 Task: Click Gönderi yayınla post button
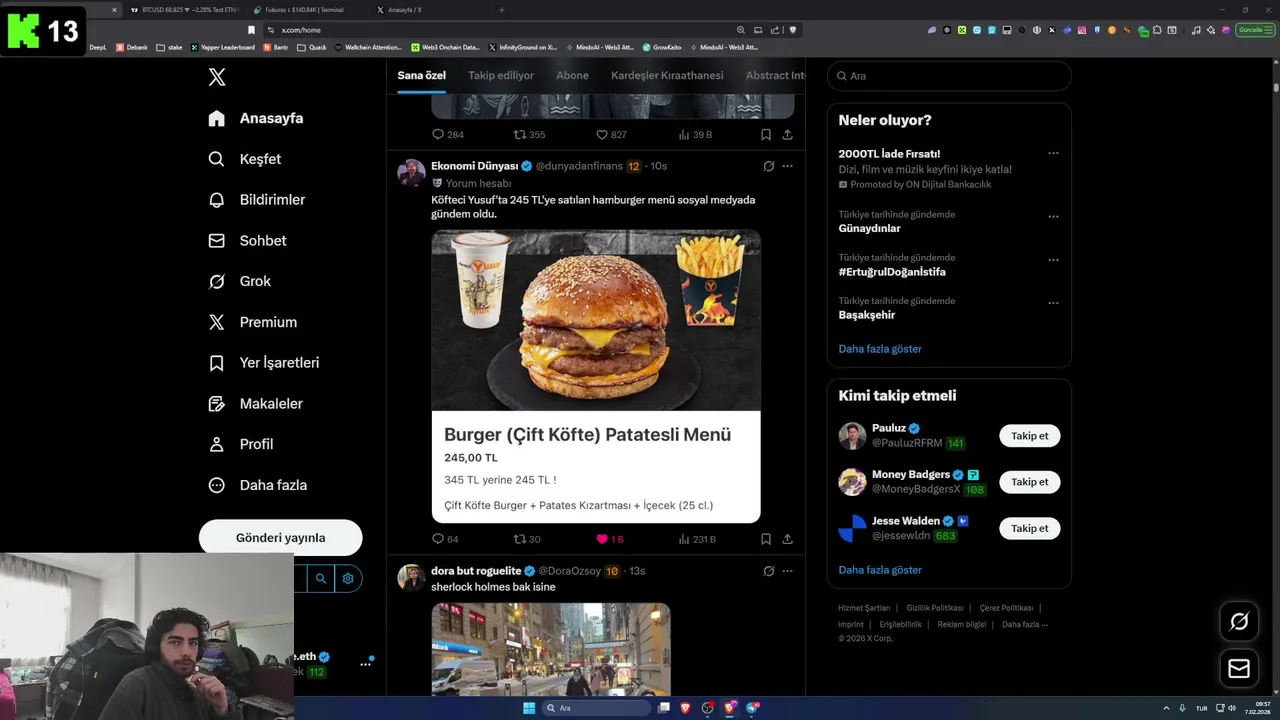point(280,537)
